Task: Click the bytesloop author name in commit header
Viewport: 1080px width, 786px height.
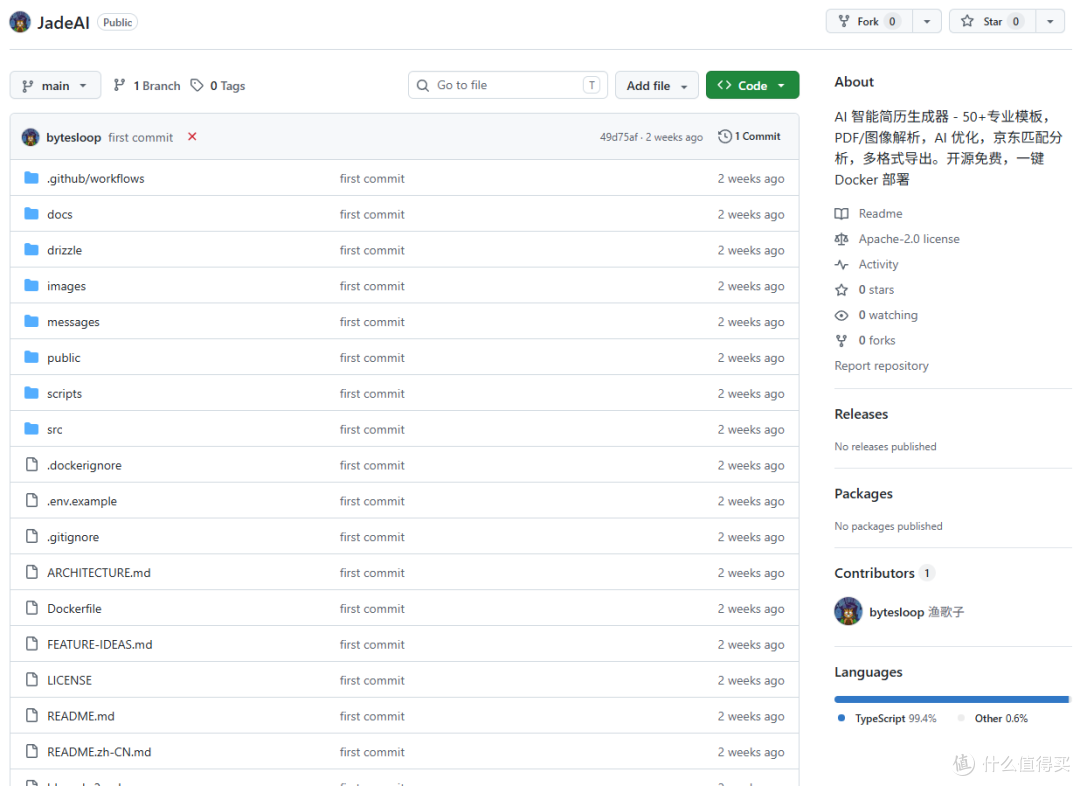Action: point(74,137)
